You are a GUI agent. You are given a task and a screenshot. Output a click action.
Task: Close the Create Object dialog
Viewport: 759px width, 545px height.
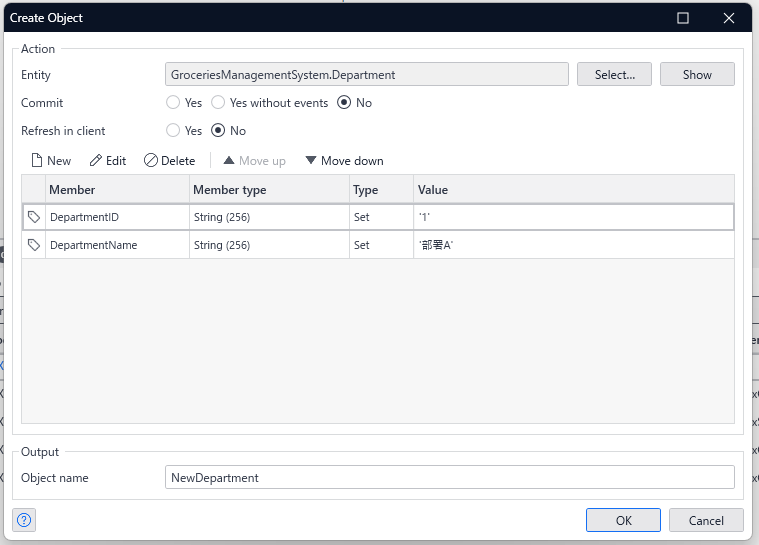(729, 18)
